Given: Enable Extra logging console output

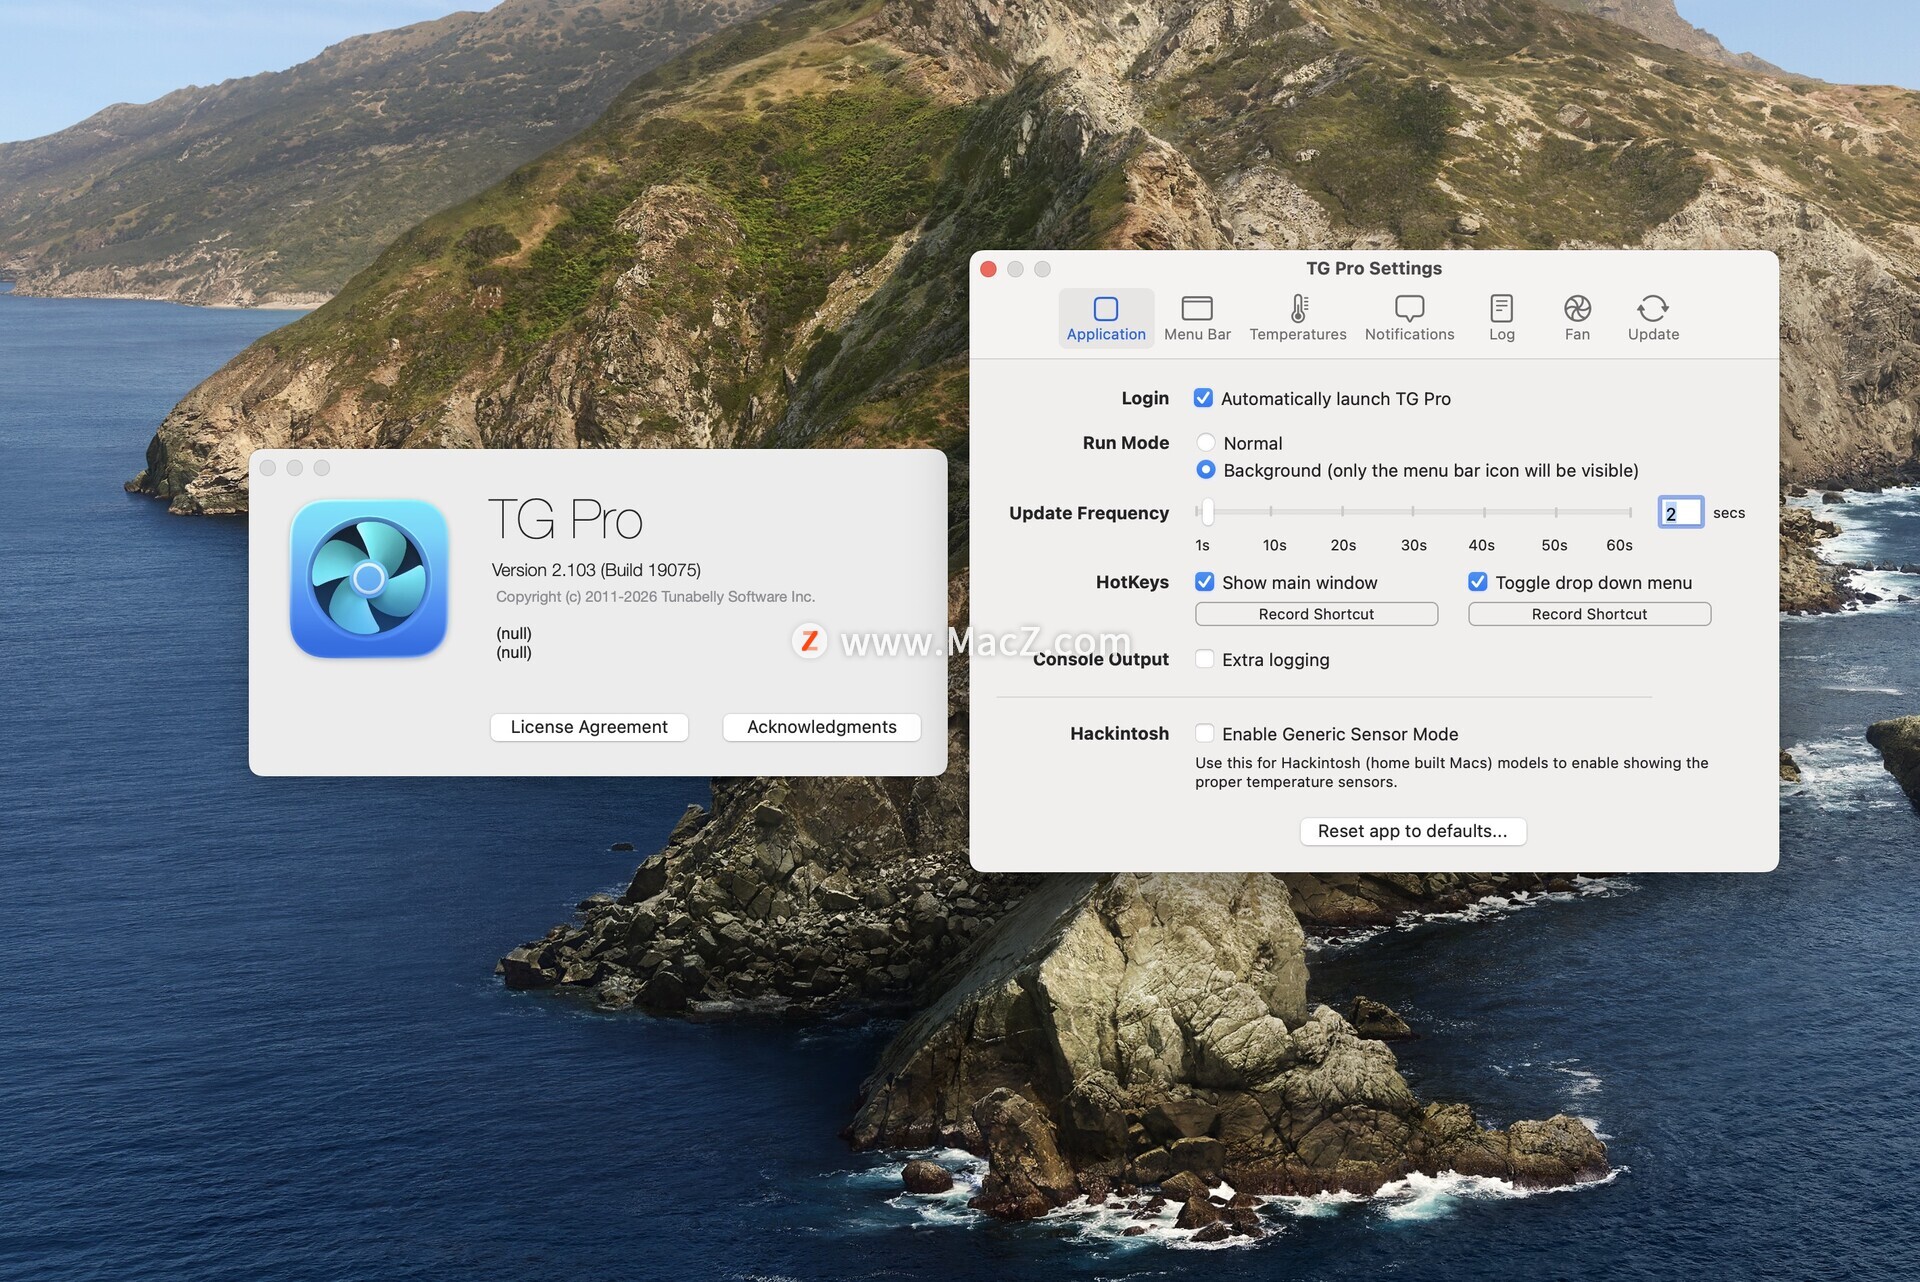Looking at the screenshot, I should pyautogui.click(x=1204, y=659).
